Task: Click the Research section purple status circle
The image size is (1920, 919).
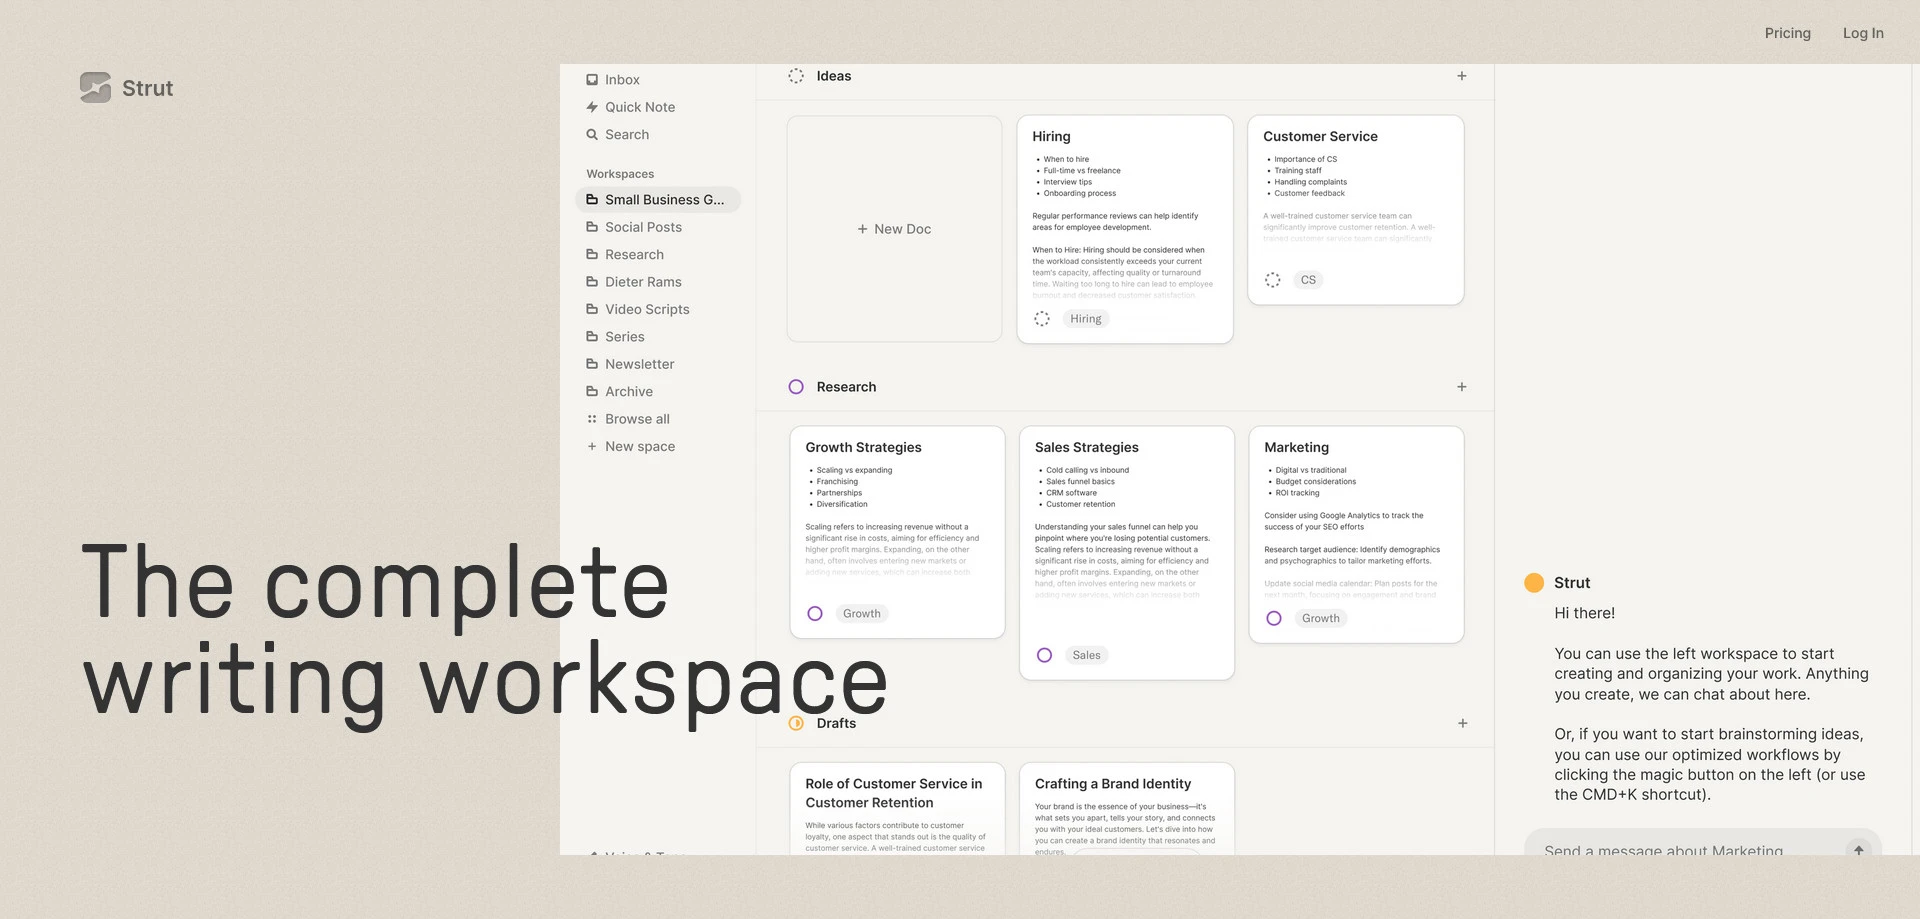Action: pyautogui.click(x=796, y=387)
